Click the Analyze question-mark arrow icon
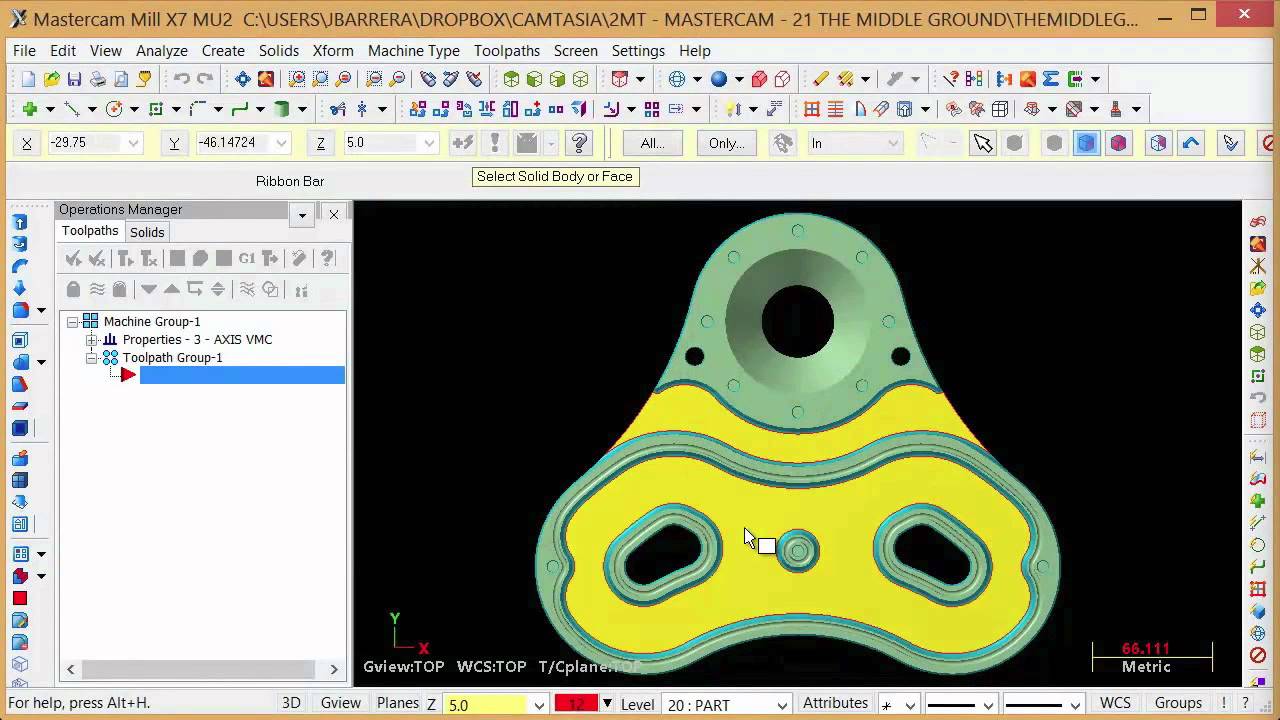The height and width of the screenshot is (720, 1280). click(x=951, y=79)
